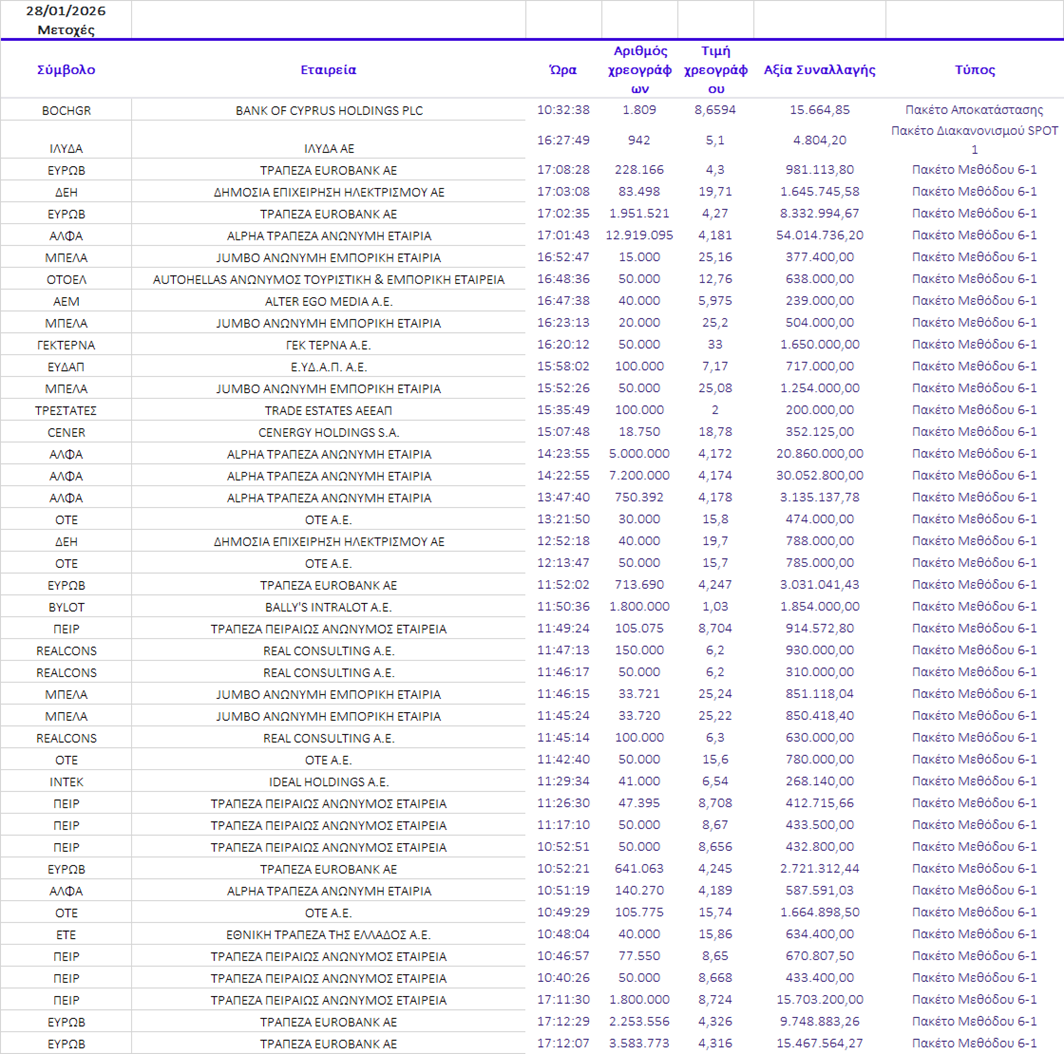Click the quantity cell 713.690
The image size is (1064, 1054).
[639, 584]
